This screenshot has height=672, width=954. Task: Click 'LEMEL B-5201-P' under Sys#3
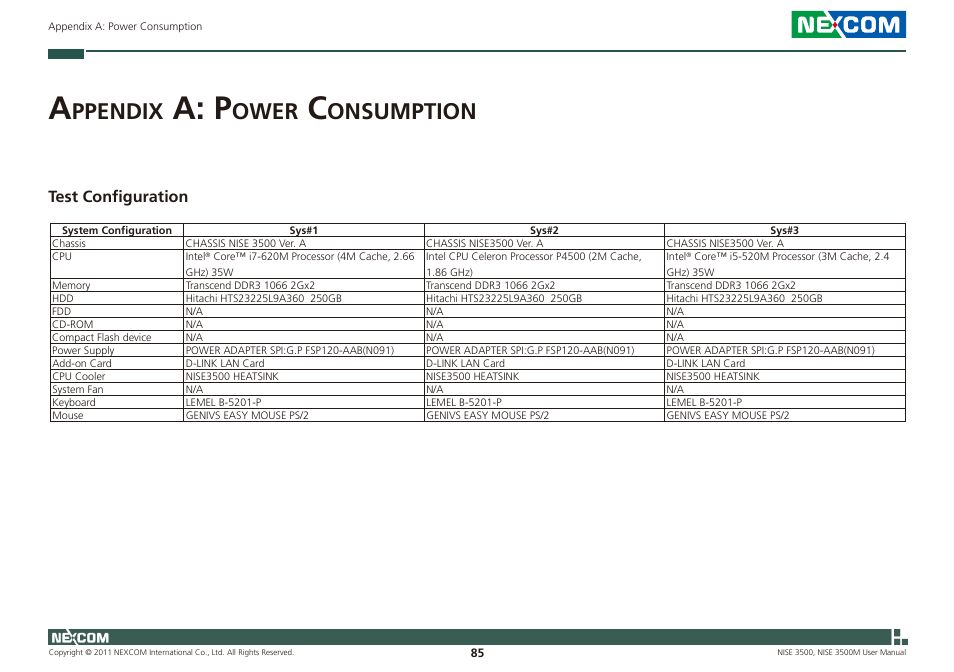point(704,402)
